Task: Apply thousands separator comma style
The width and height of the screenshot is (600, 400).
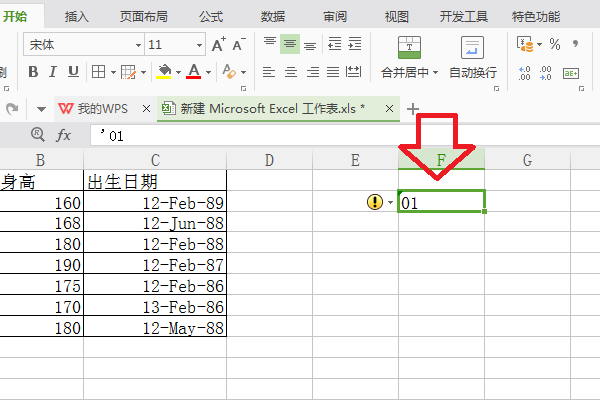Action: (575, 44)
